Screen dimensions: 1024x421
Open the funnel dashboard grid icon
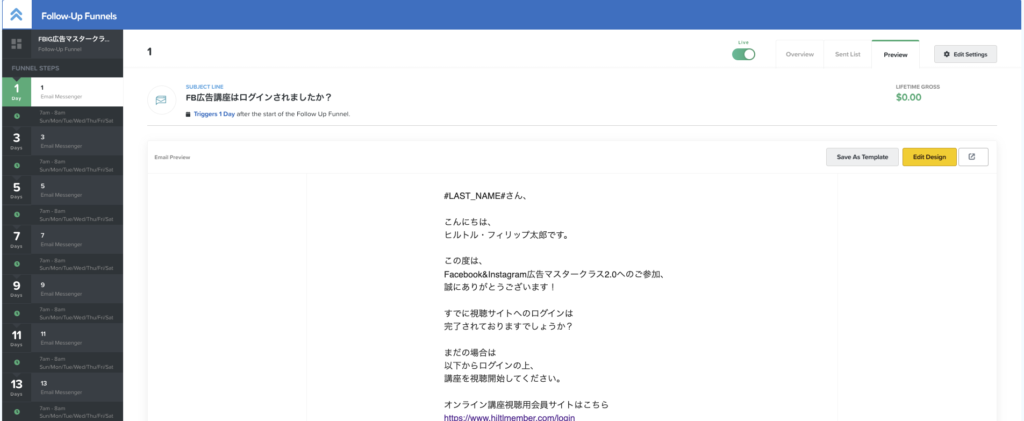(17, 44)
